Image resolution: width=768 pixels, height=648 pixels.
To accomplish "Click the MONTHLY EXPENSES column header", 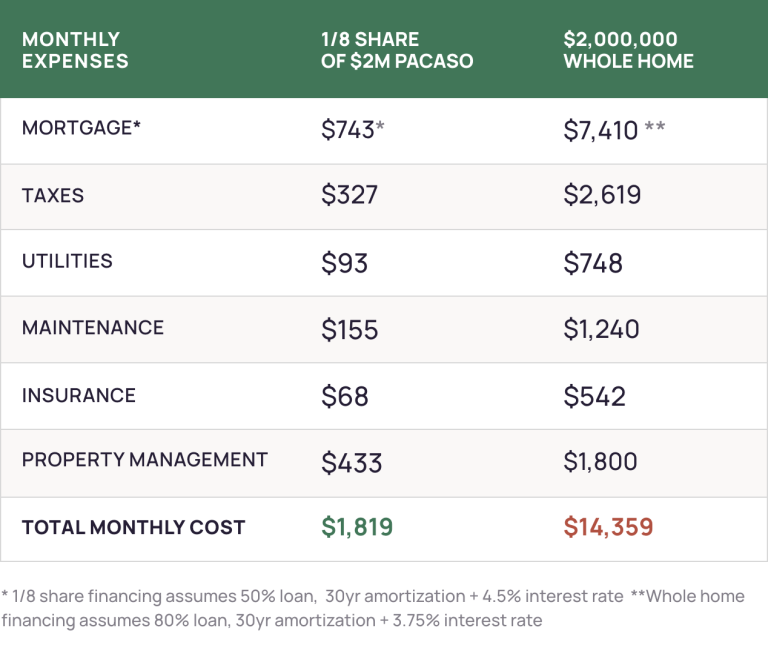I will (75, 50).
